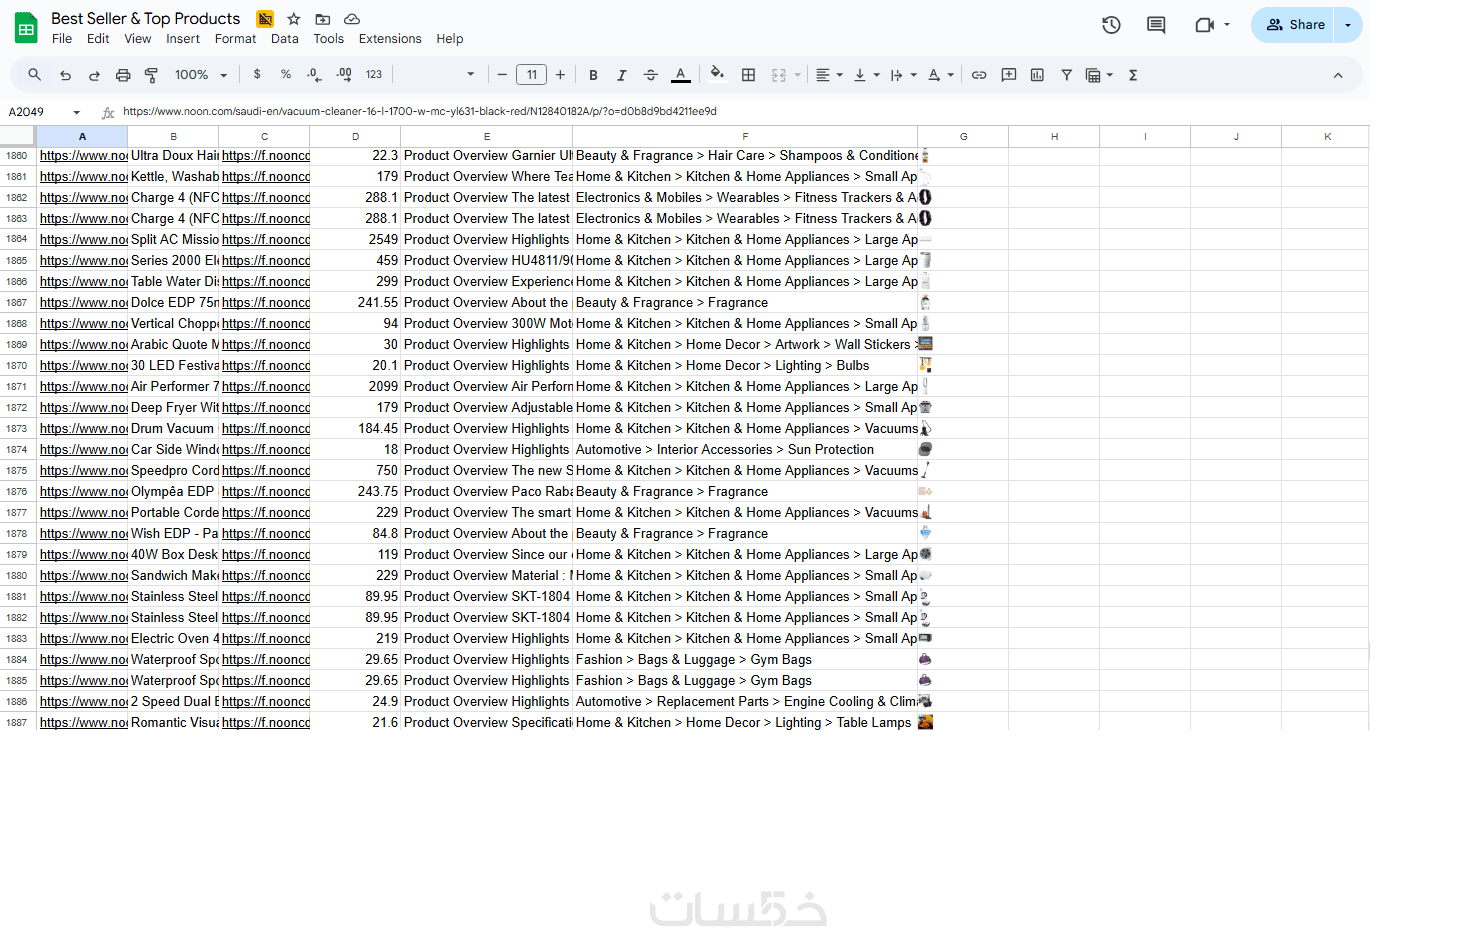
Task: Click the redo arrow
Action: pyautogui.click(x=94, y=75)
